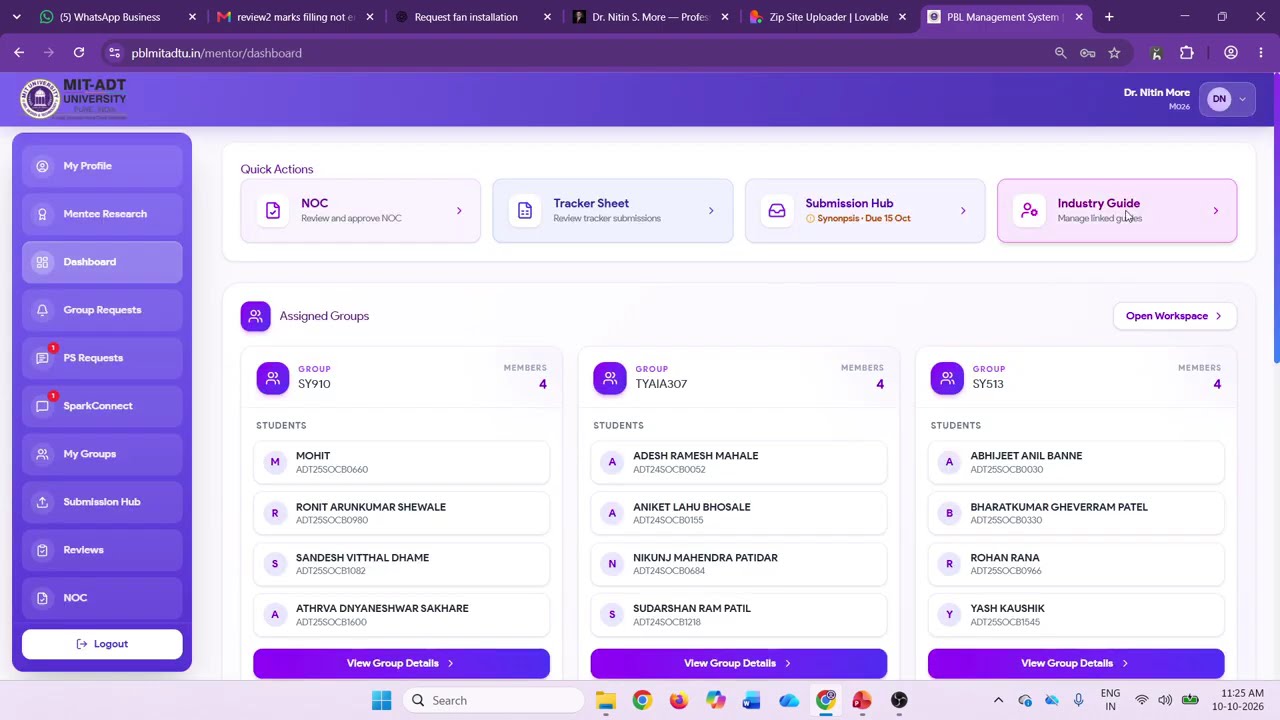Image resolution: width=1280 pixels, height=720 pixels.
Task: Reload the page
Action: point(79,53)
